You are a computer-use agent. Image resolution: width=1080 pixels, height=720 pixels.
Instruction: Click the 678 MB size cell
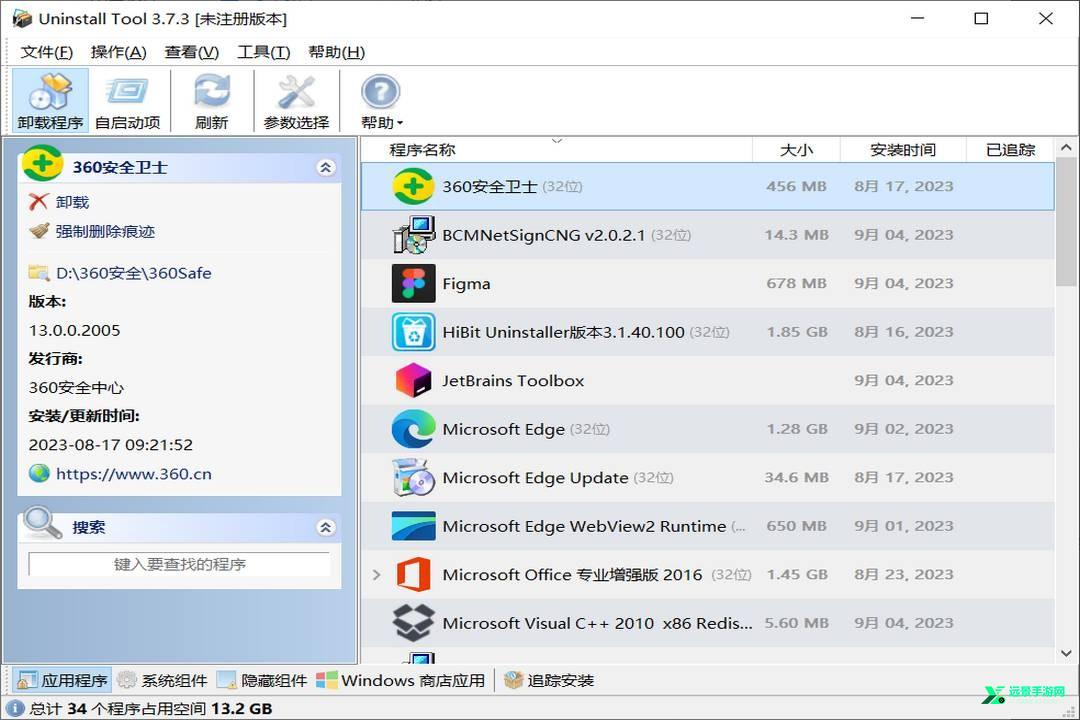click(796, 283)
